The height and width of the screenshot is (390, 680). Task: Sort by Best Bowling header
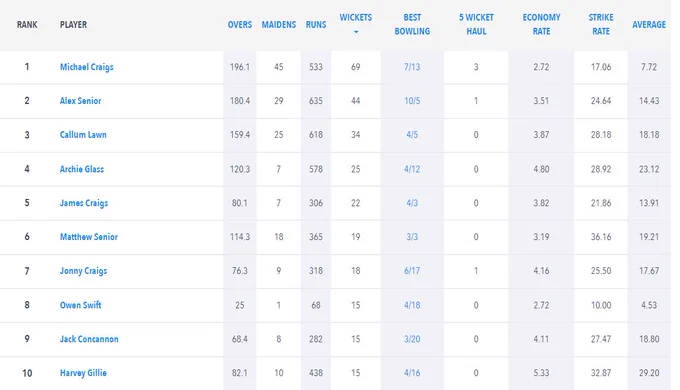[x=412, y=24]
